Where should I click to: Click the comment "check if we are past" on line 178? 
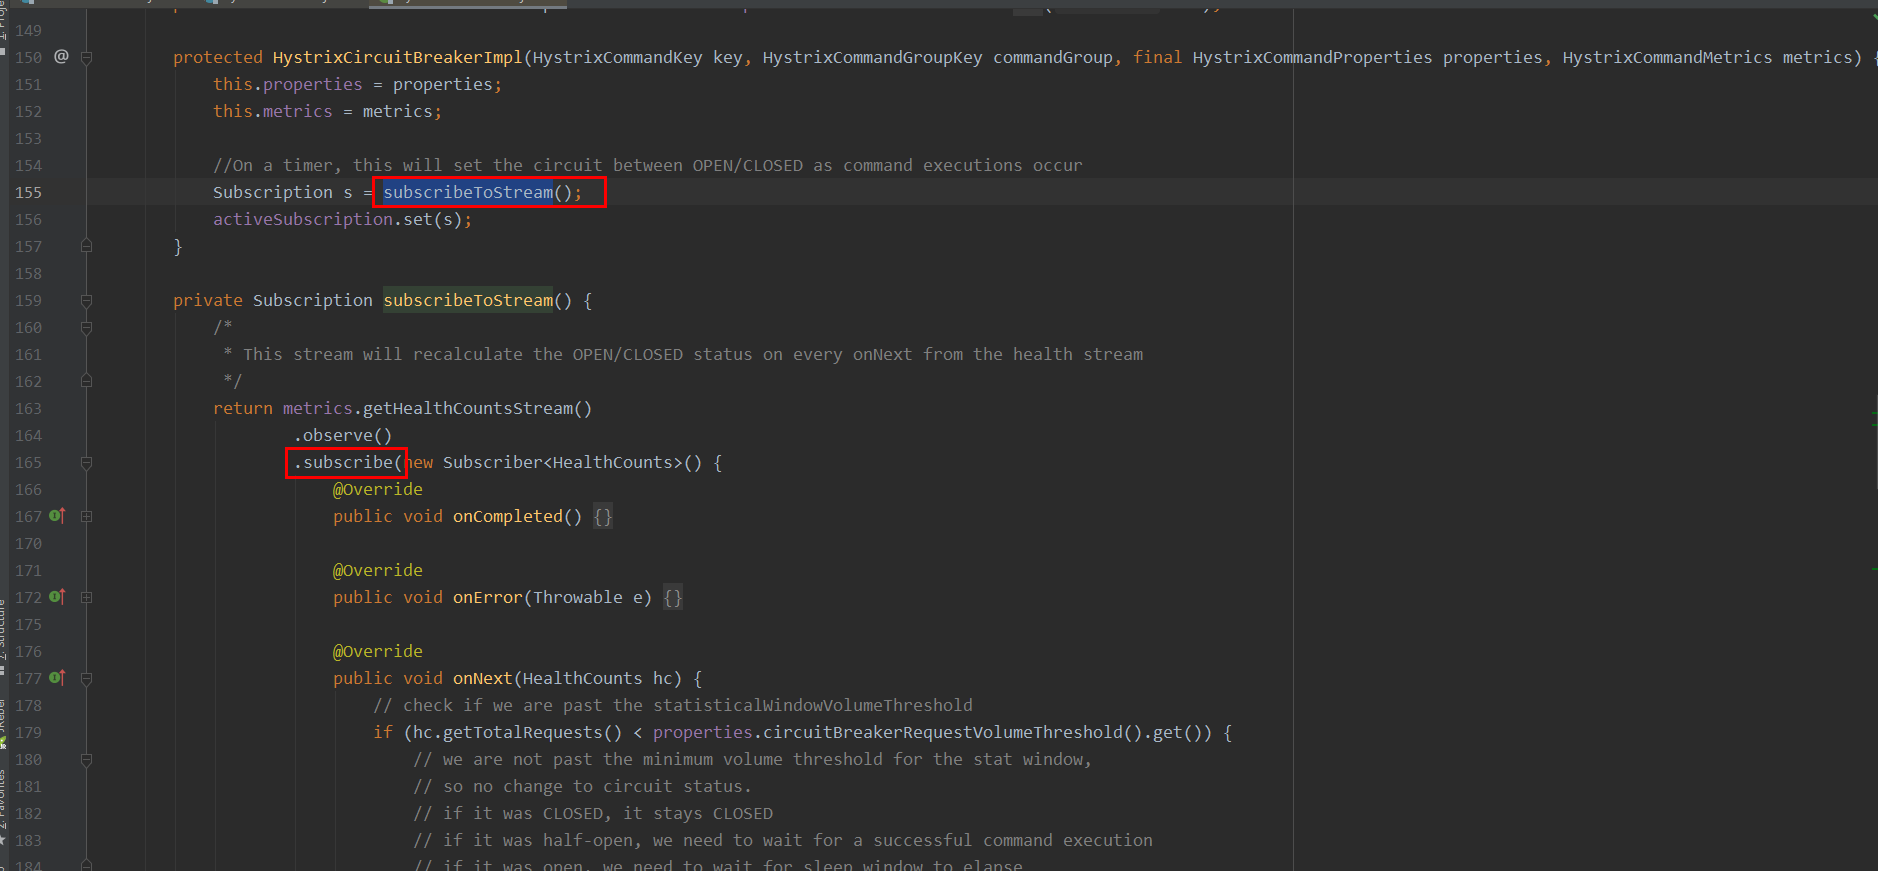672,705
